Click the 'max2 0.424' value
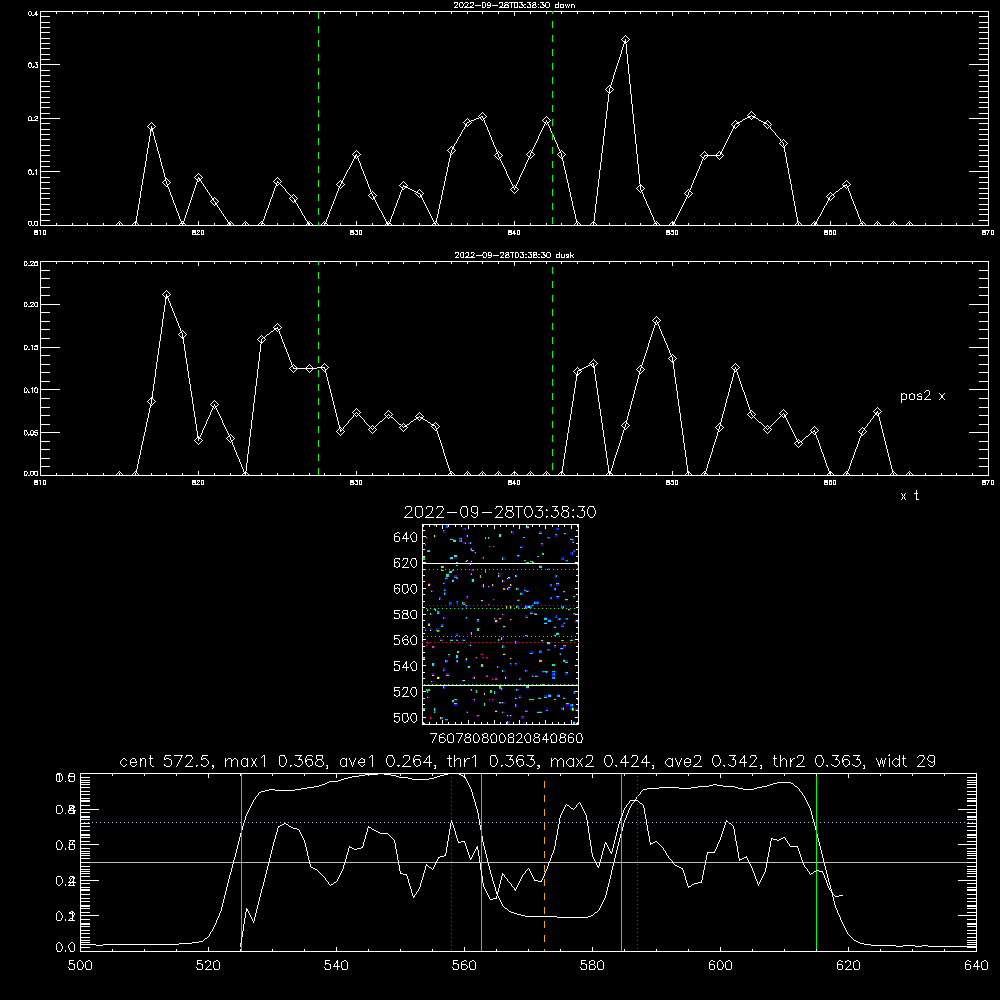This screenshot has width=1000, height=1000. tap(601, 761)
